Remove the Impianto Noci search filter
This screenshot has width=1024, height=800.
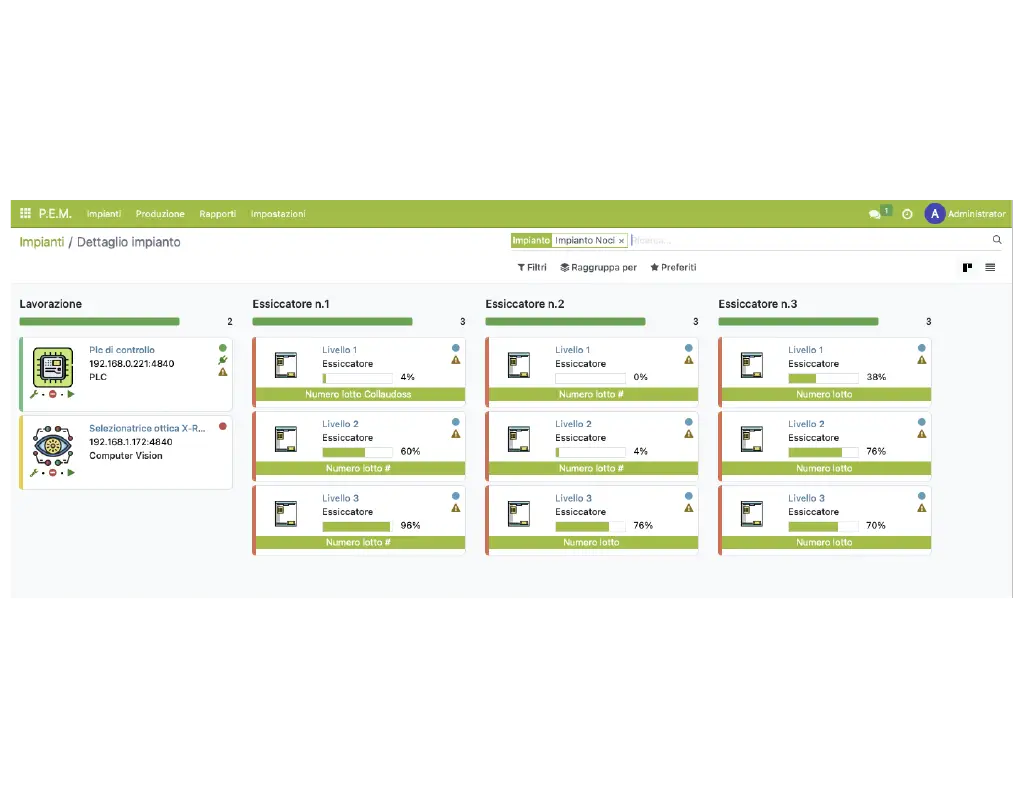(x=621, y=241)
